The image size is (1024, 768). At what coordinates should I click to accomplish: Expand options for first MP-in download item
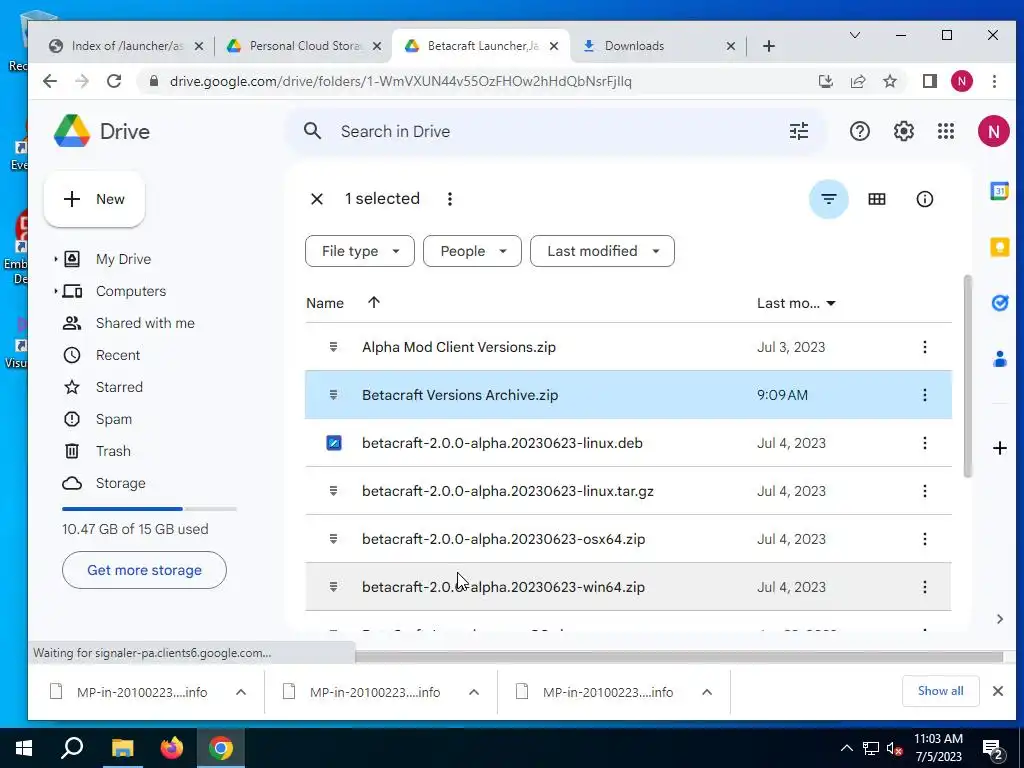click(x=240, y=692)
